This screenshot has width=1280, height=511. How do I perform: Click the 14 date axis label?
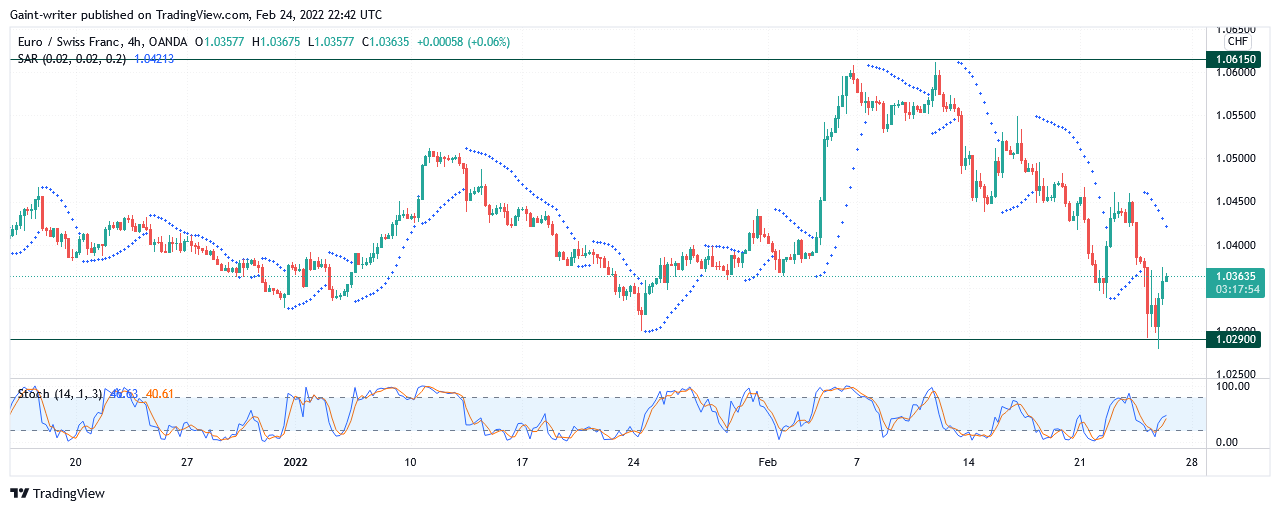click(x=968, y=462)
